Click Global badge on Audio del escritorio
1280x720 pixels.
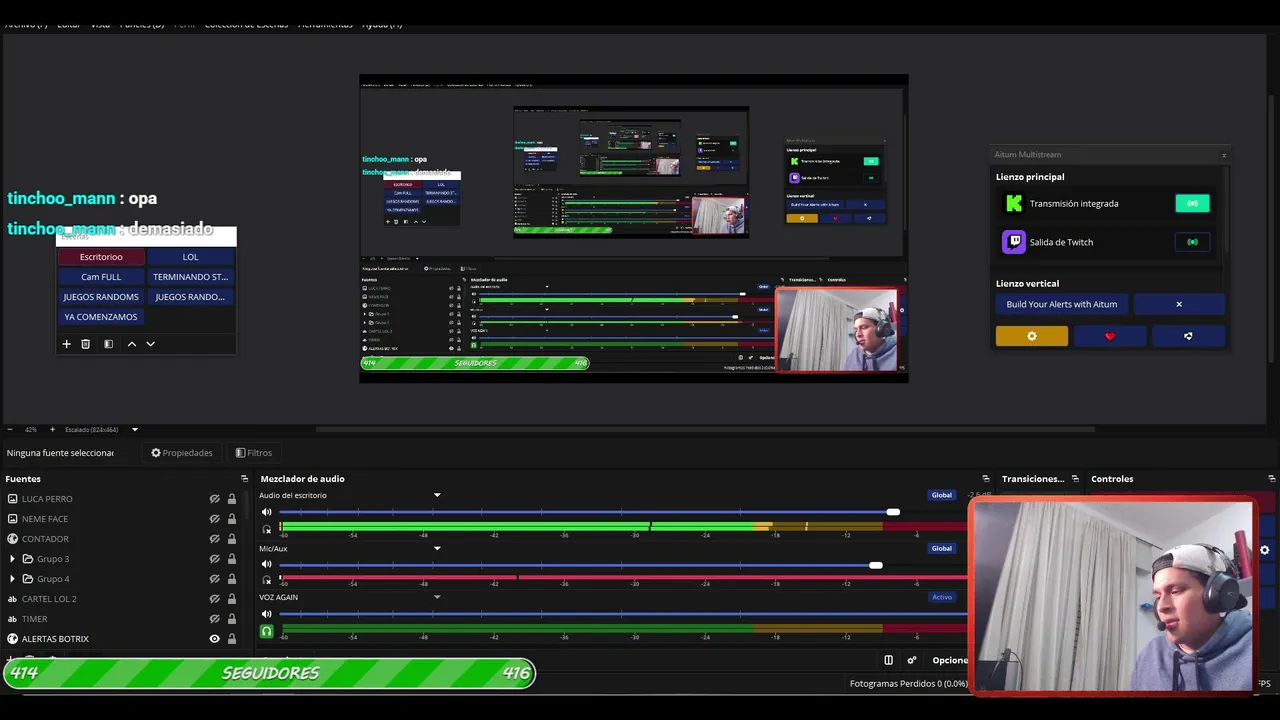(x=942, y=495)
